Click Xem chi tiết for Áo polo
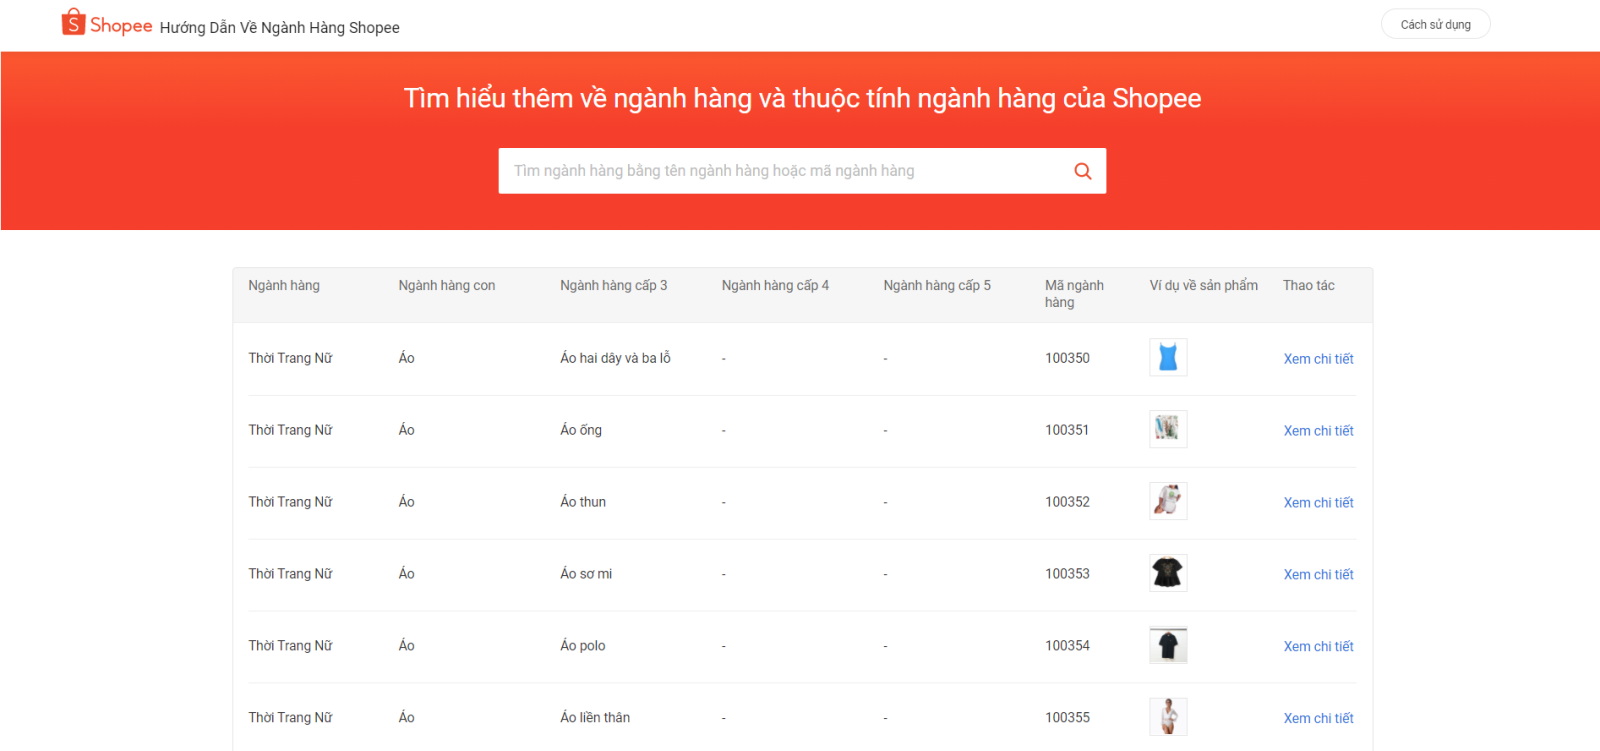The width and height of the screenshot is (1600, 751). tap(1318, 647)
